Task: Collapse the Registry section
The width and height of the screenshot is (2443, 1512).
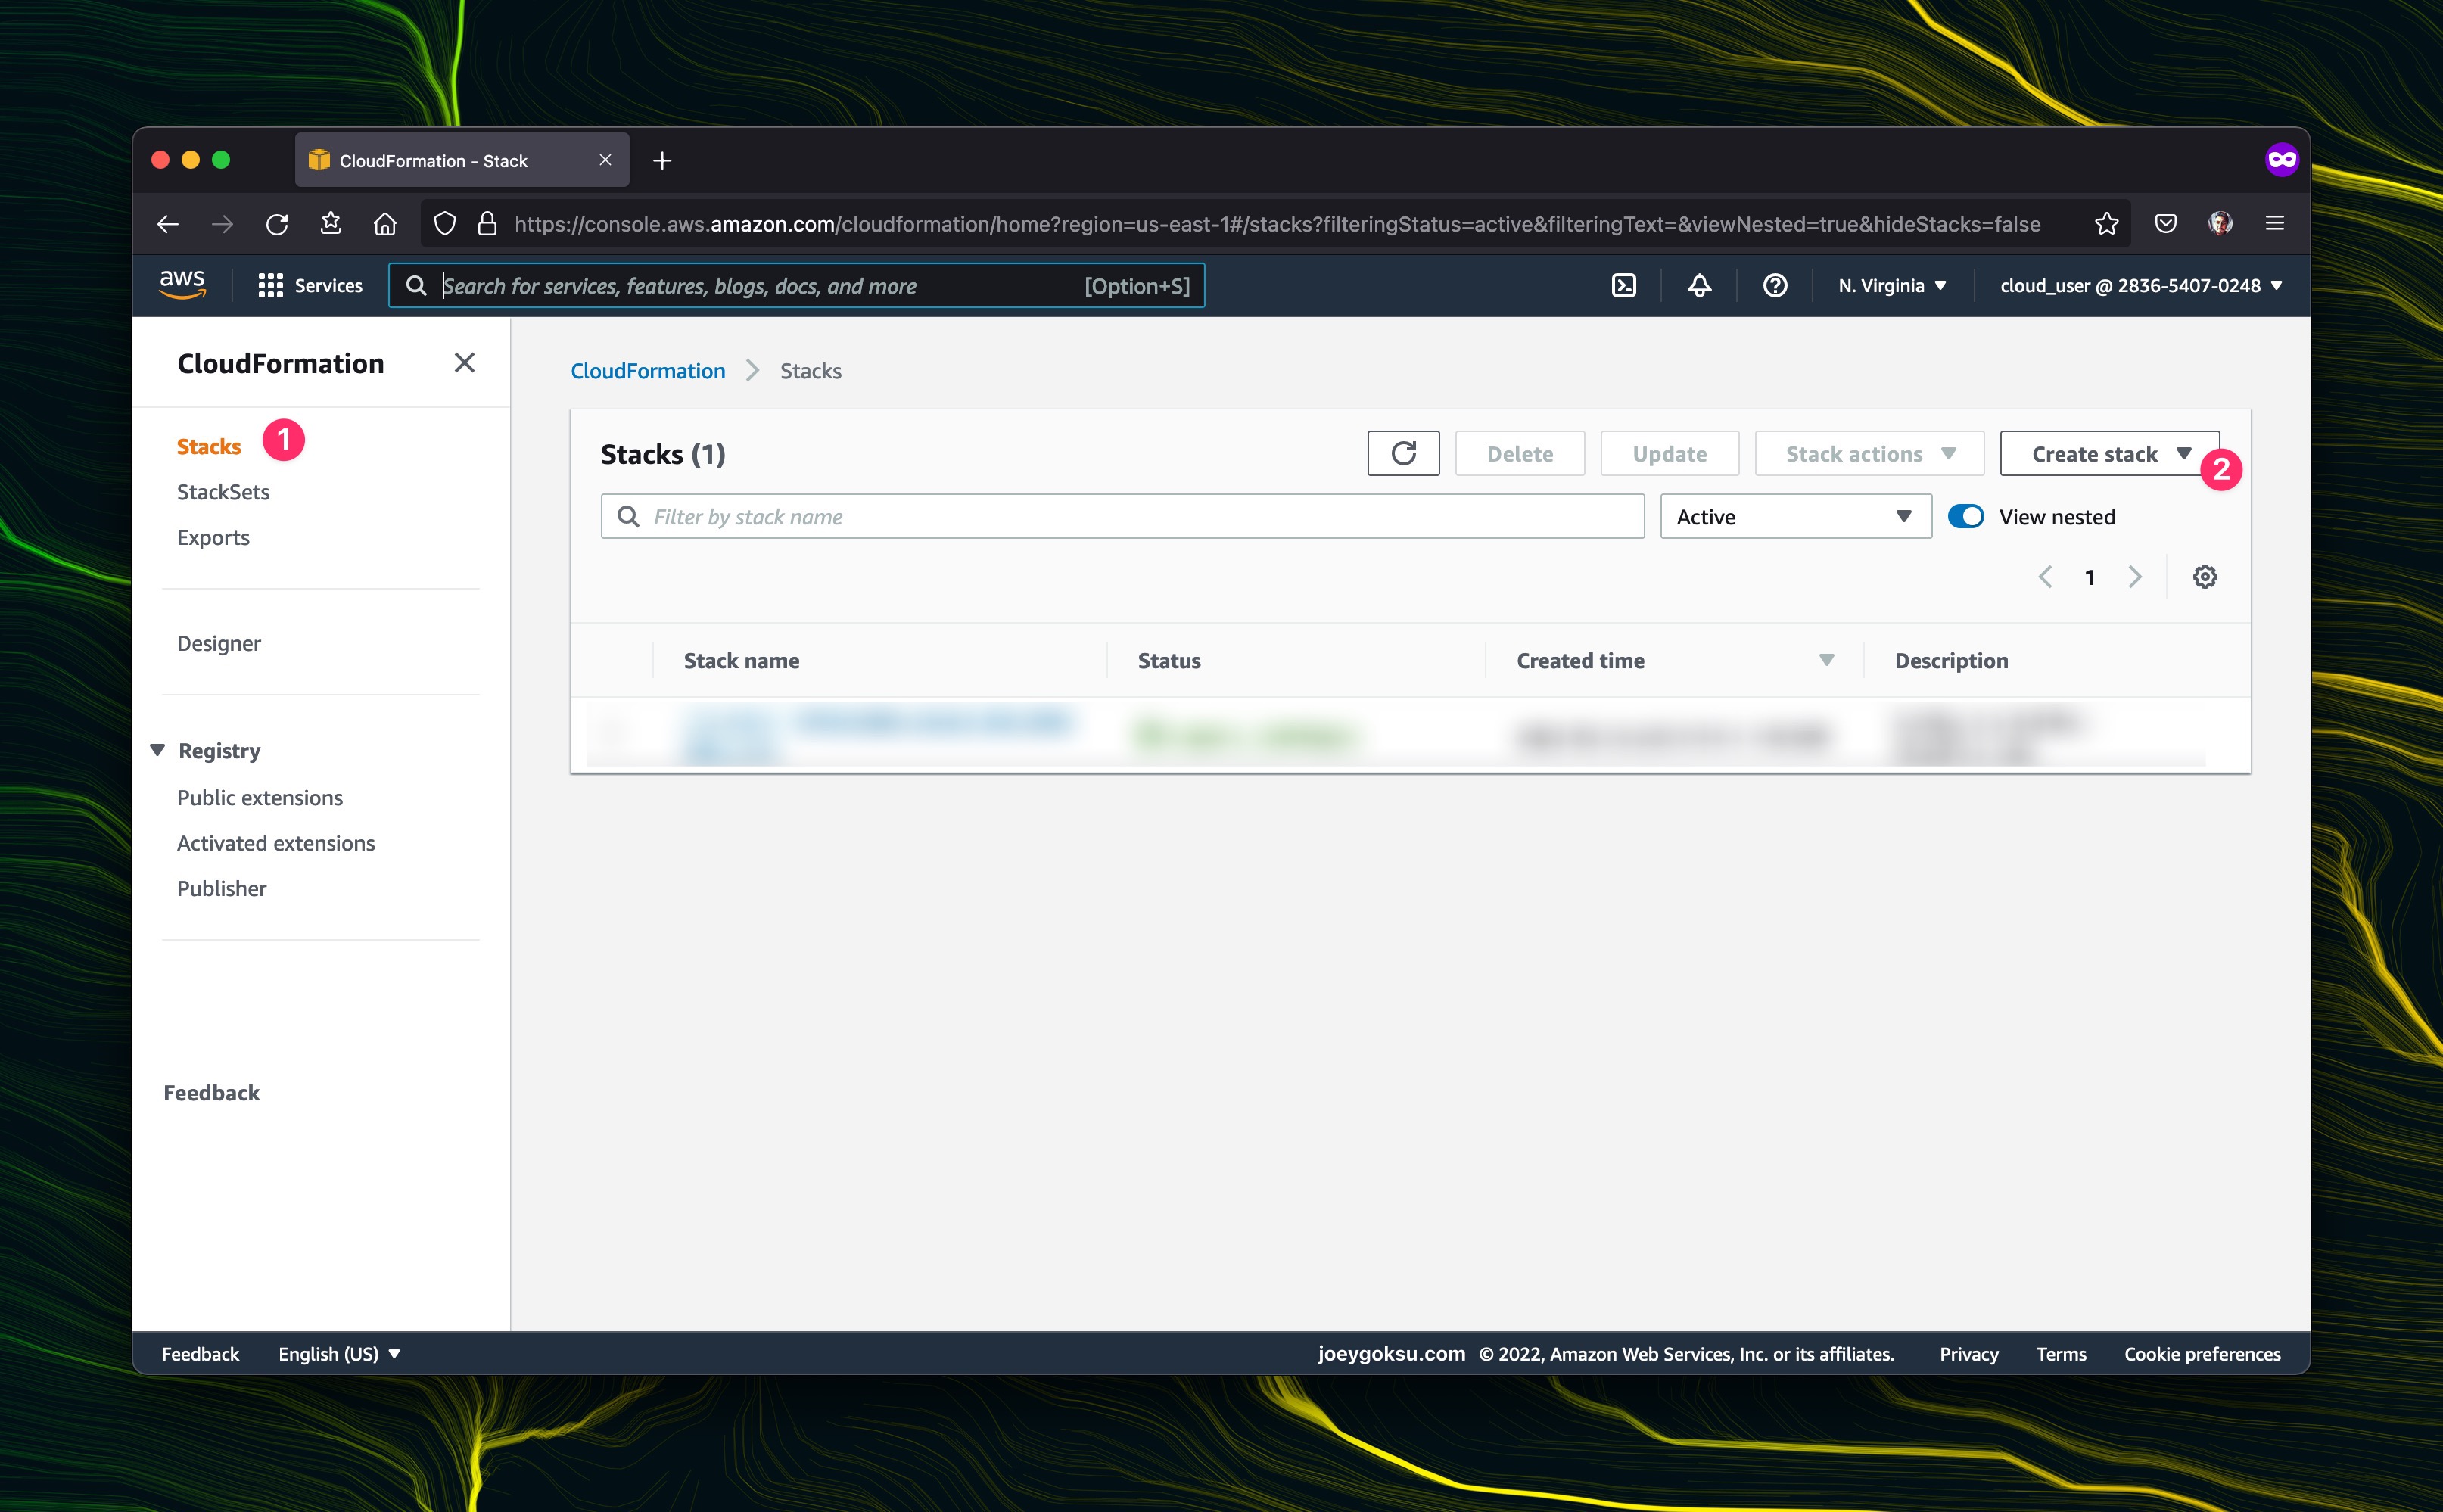Action: point(158,750)
